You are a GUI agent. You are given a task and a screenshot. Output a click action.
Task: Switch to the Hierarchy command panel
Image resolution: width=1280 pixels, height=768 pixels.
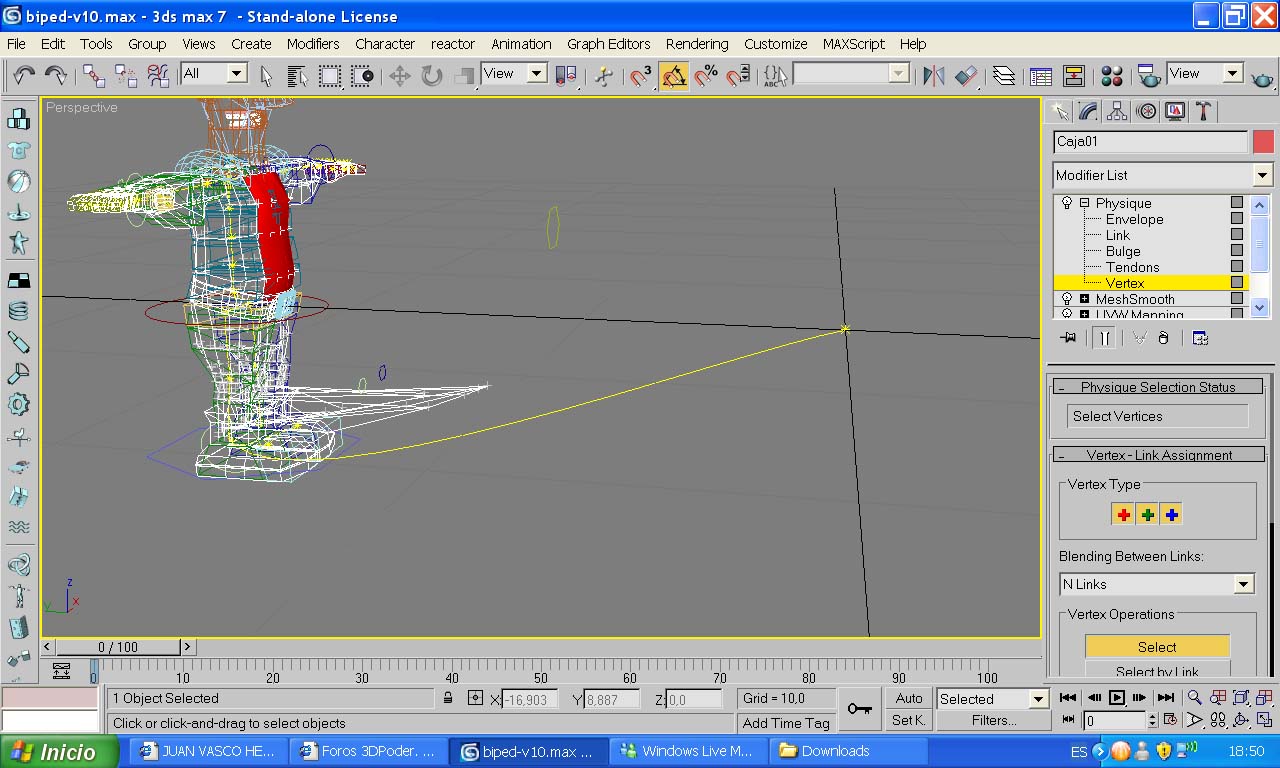(1117, 111)
